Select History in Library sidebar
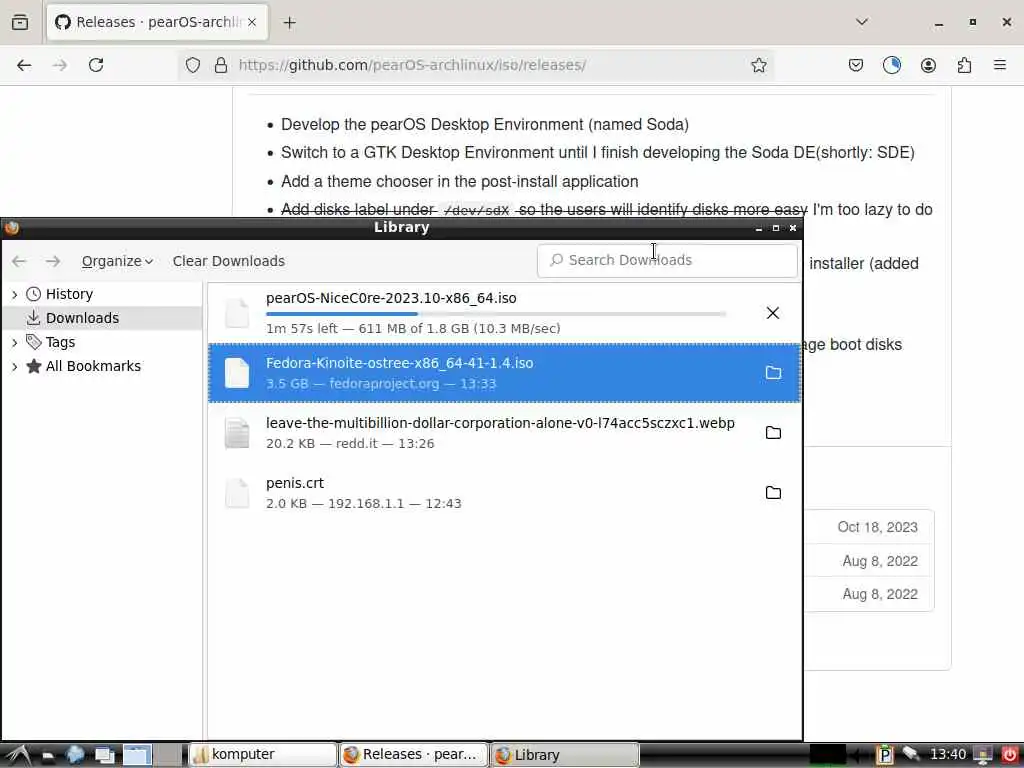The image size is (1024, 768). pos(69,294)
